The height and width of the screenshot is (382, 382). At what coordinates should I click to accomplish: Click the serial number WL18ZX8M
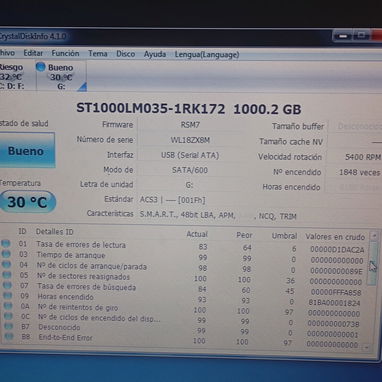coord(190,140)
